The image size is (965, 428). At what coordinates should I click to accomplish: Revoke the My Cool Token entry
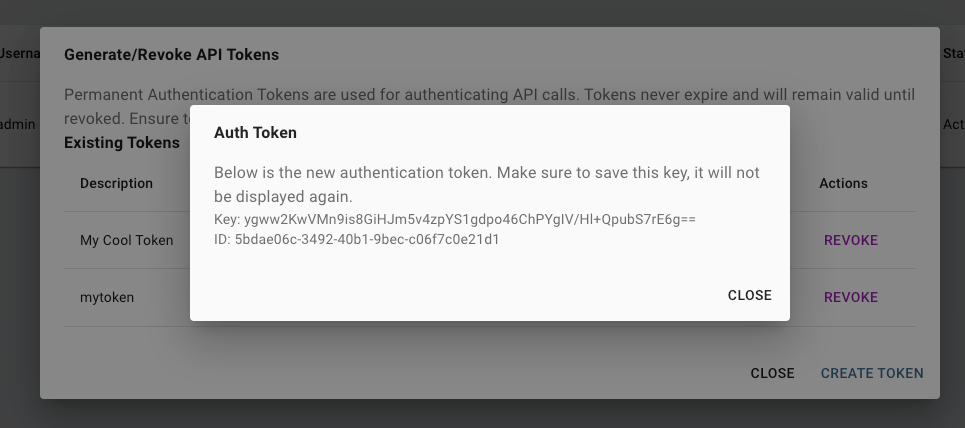[x=850, y=240]
